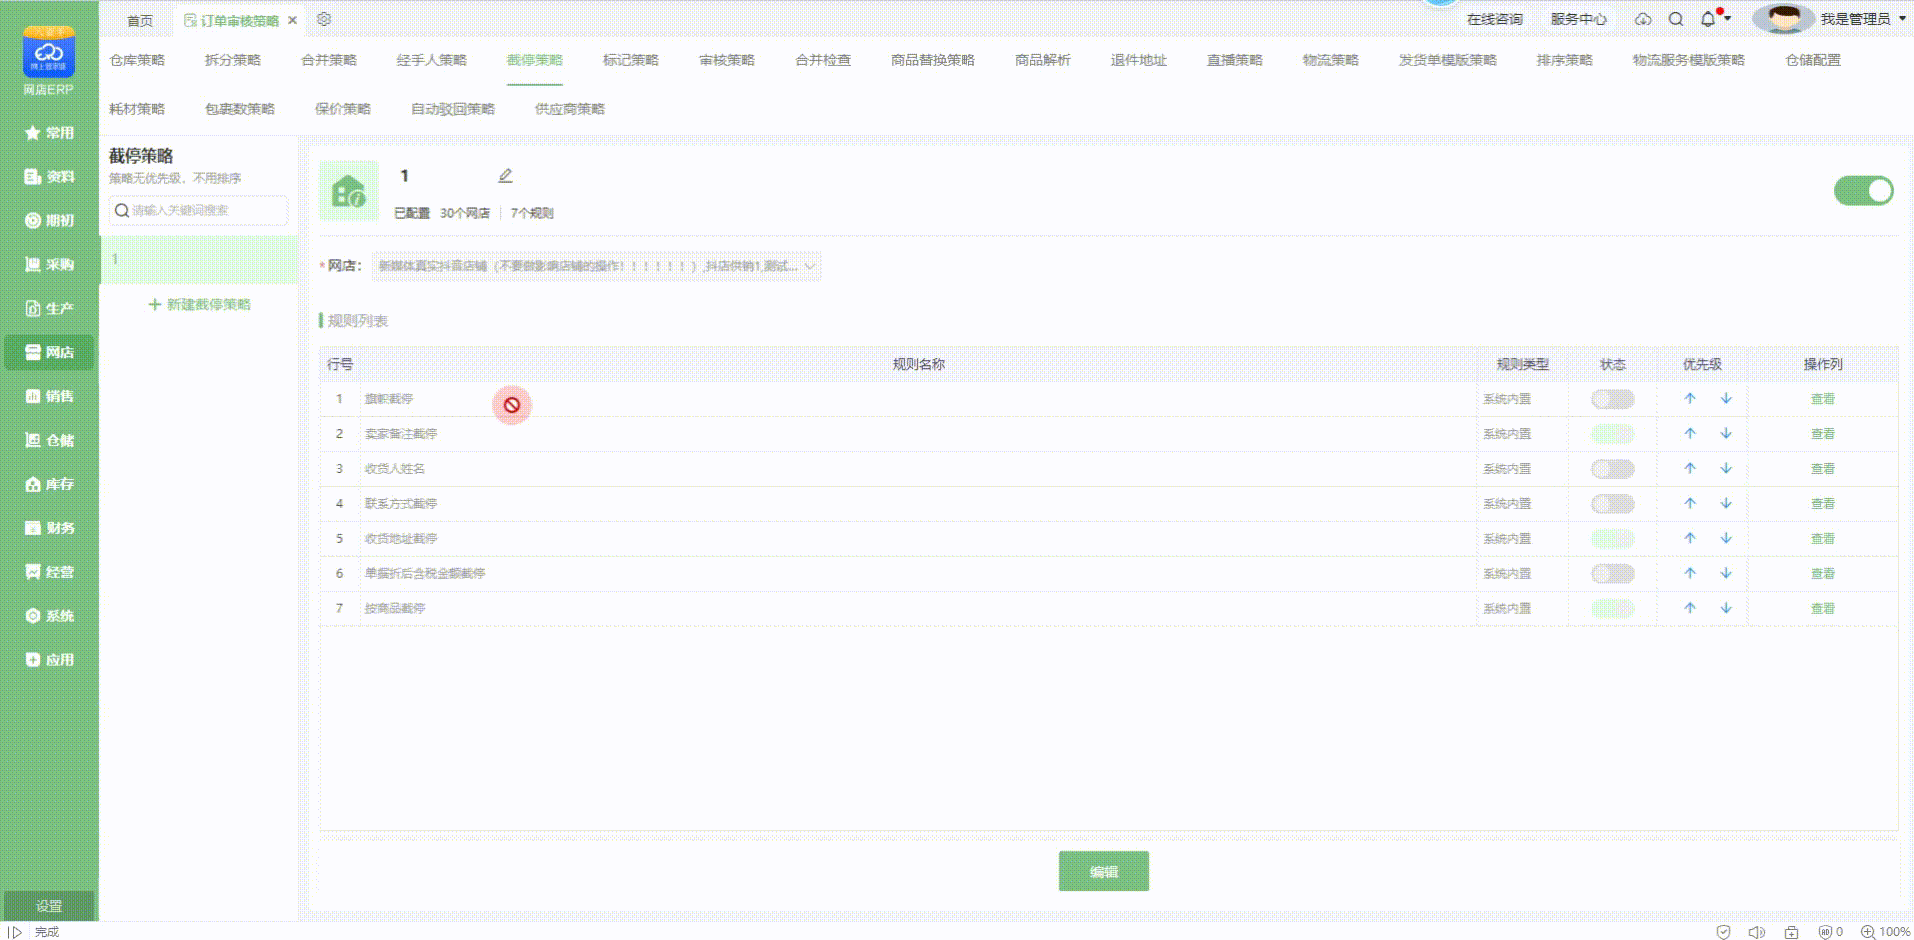Image resolution: width=1914 pixels, height=940 pixels.
Task: Click the 设置 button at sidebar bottom
Action: coord(49,906)
